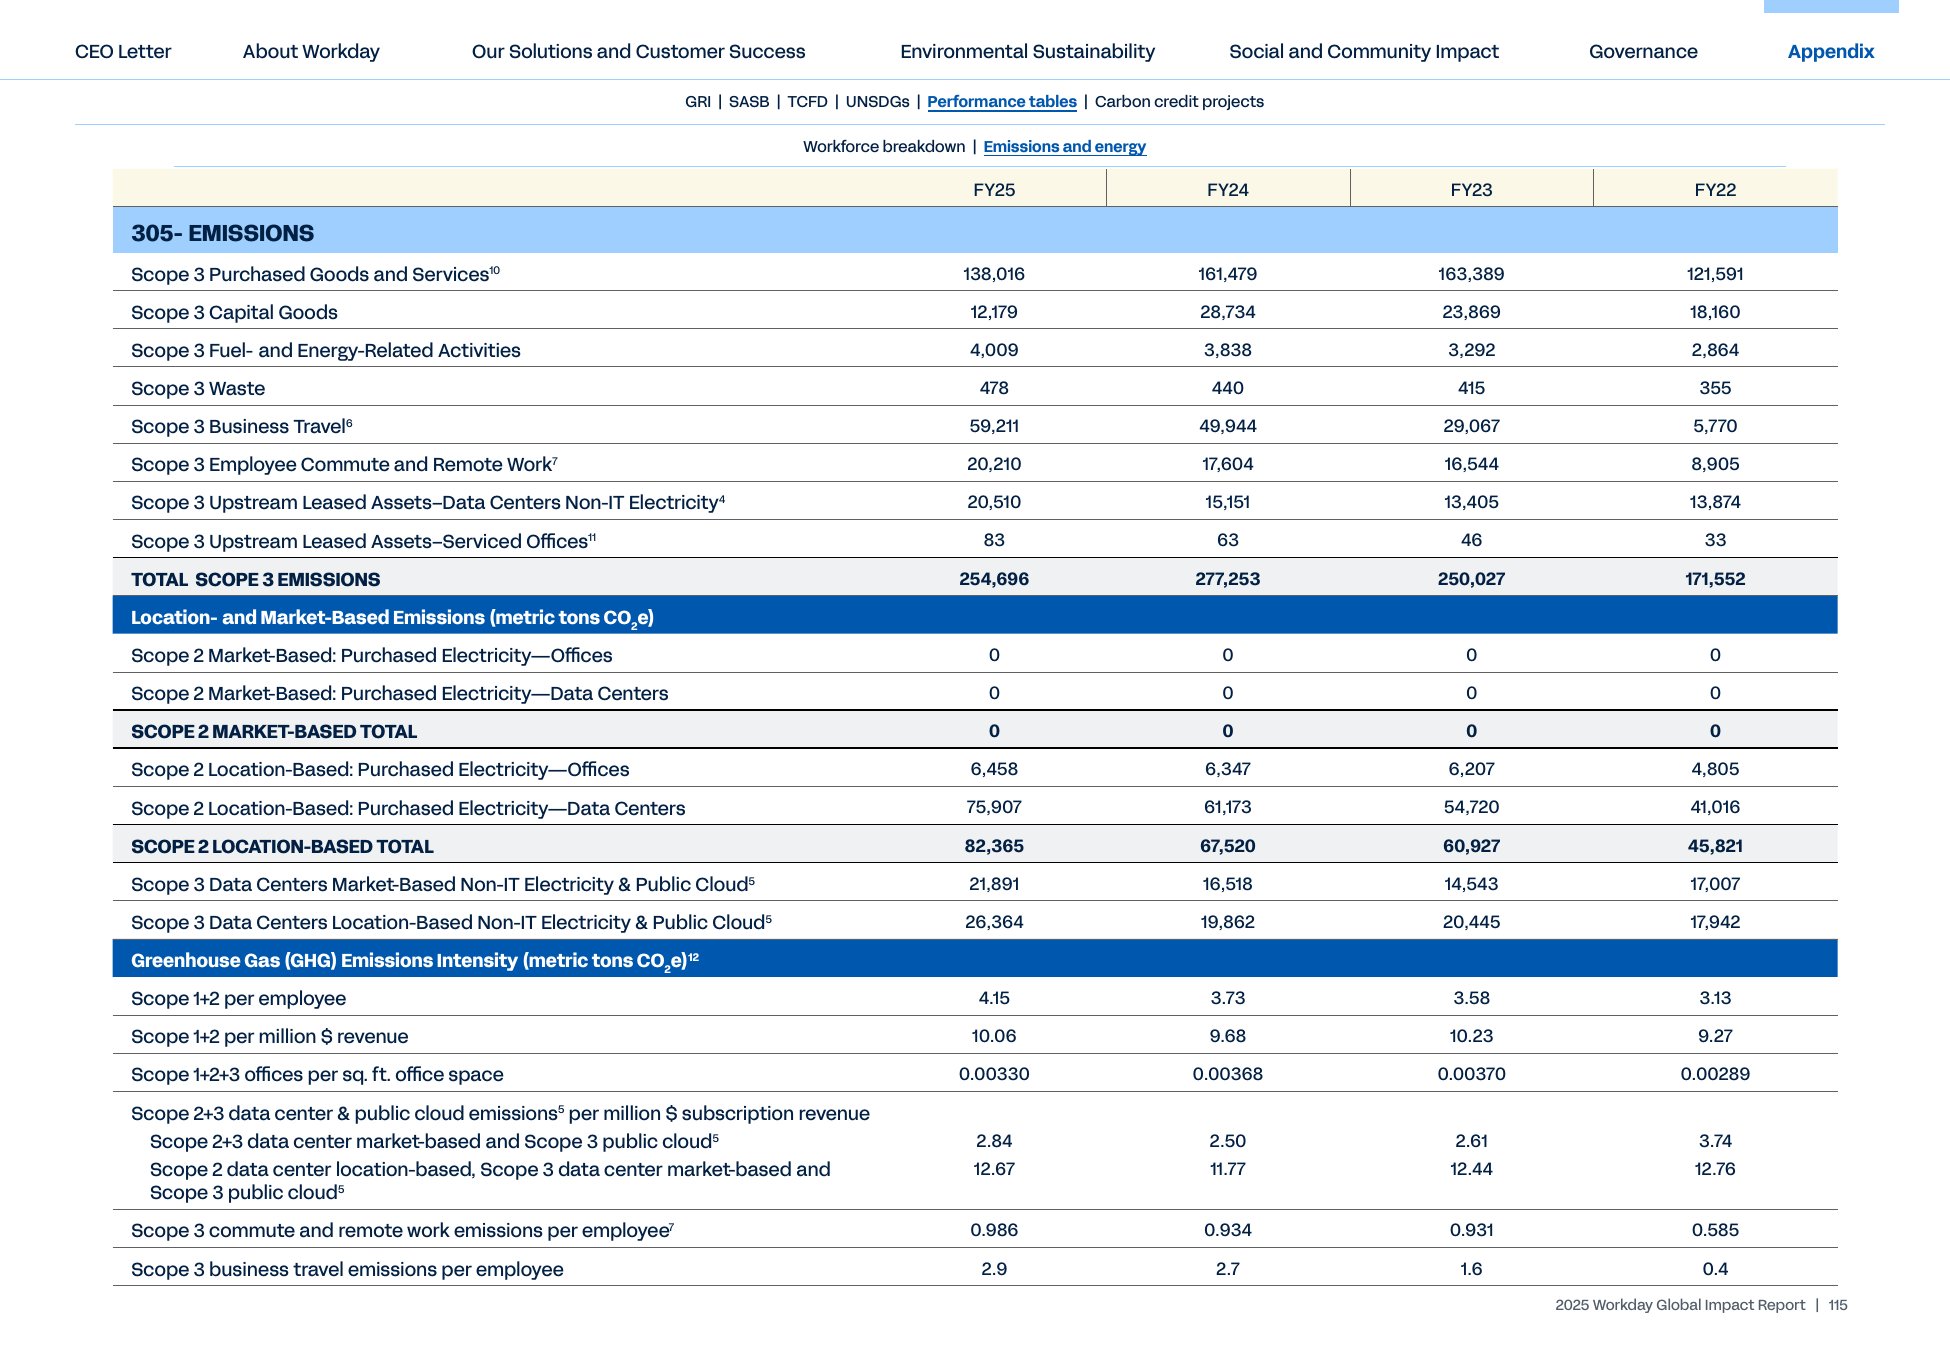Open the GRI sub-section link
1950x1350 pixels.
tap(698, 101)
